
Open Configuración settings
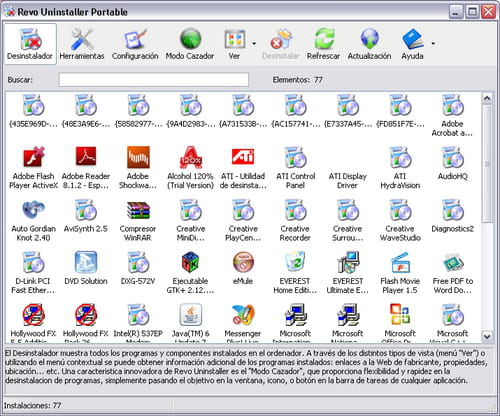pyautogui.click(x=135, y=44)
